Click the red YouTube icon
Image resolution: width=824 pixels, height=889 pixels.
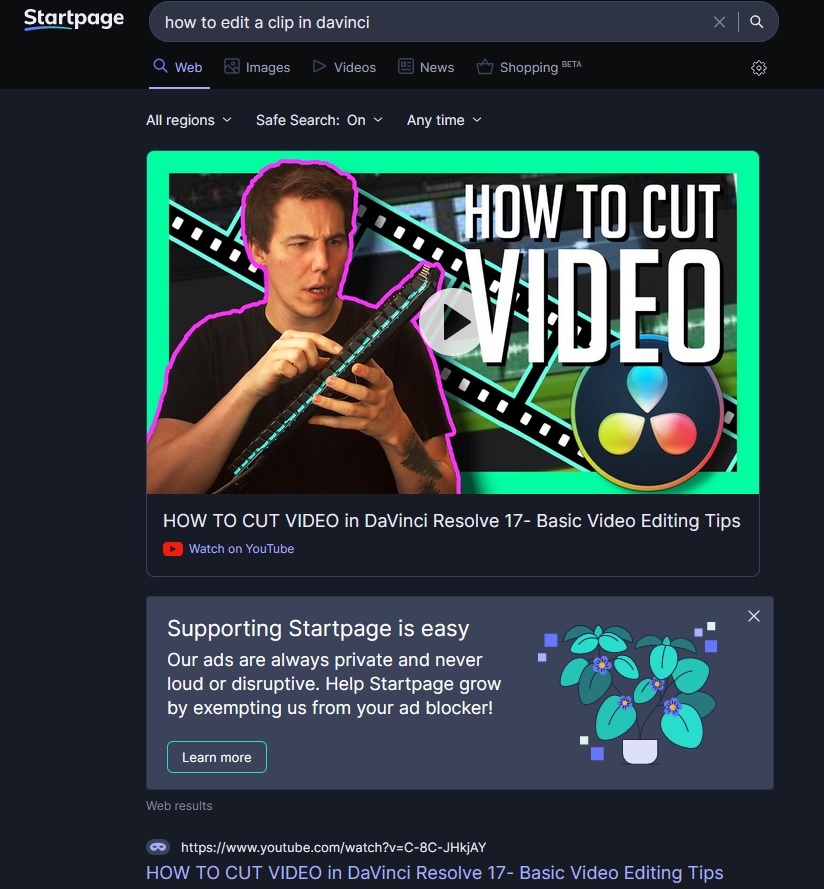pos(173,549)
